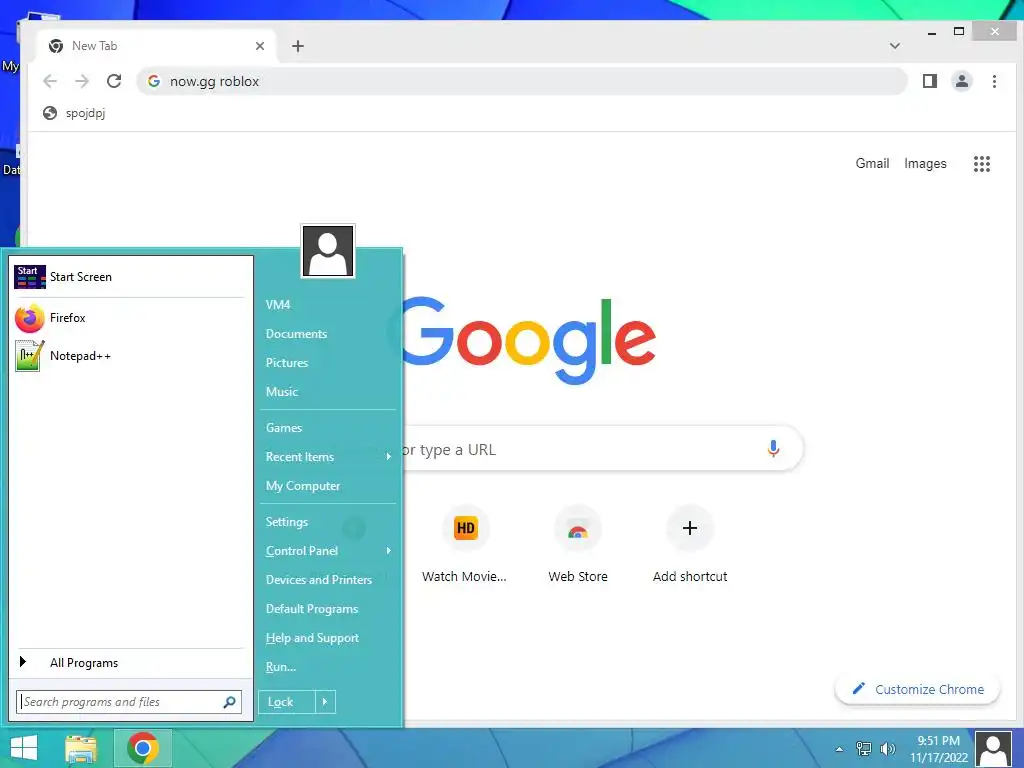Open the volume speaker tray icon
Viewport: 1024px width, 768px height.
[x=887, y=748]
